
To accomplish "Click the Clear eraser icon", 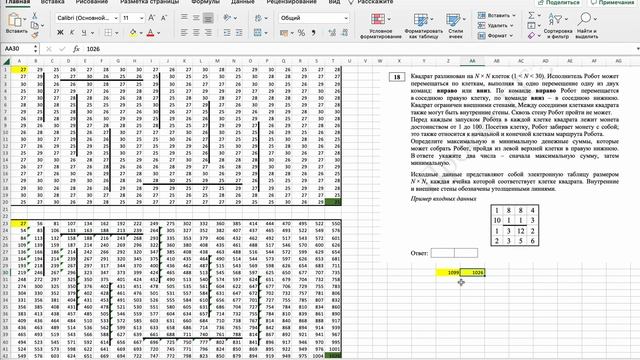I will 531,36.
